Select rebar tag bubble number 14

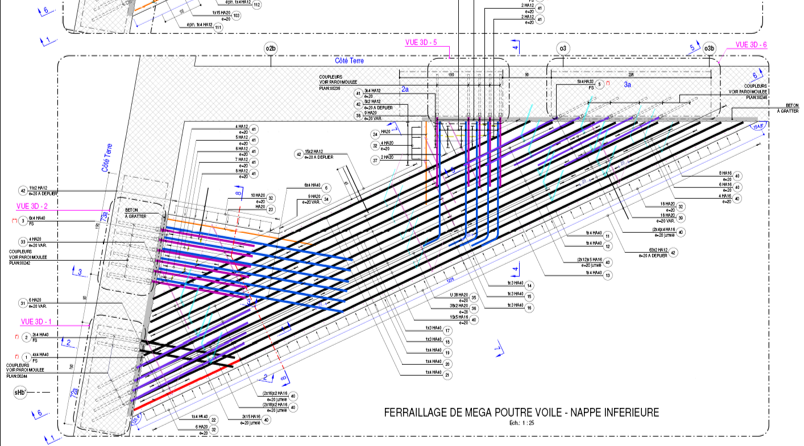(530, 285)
